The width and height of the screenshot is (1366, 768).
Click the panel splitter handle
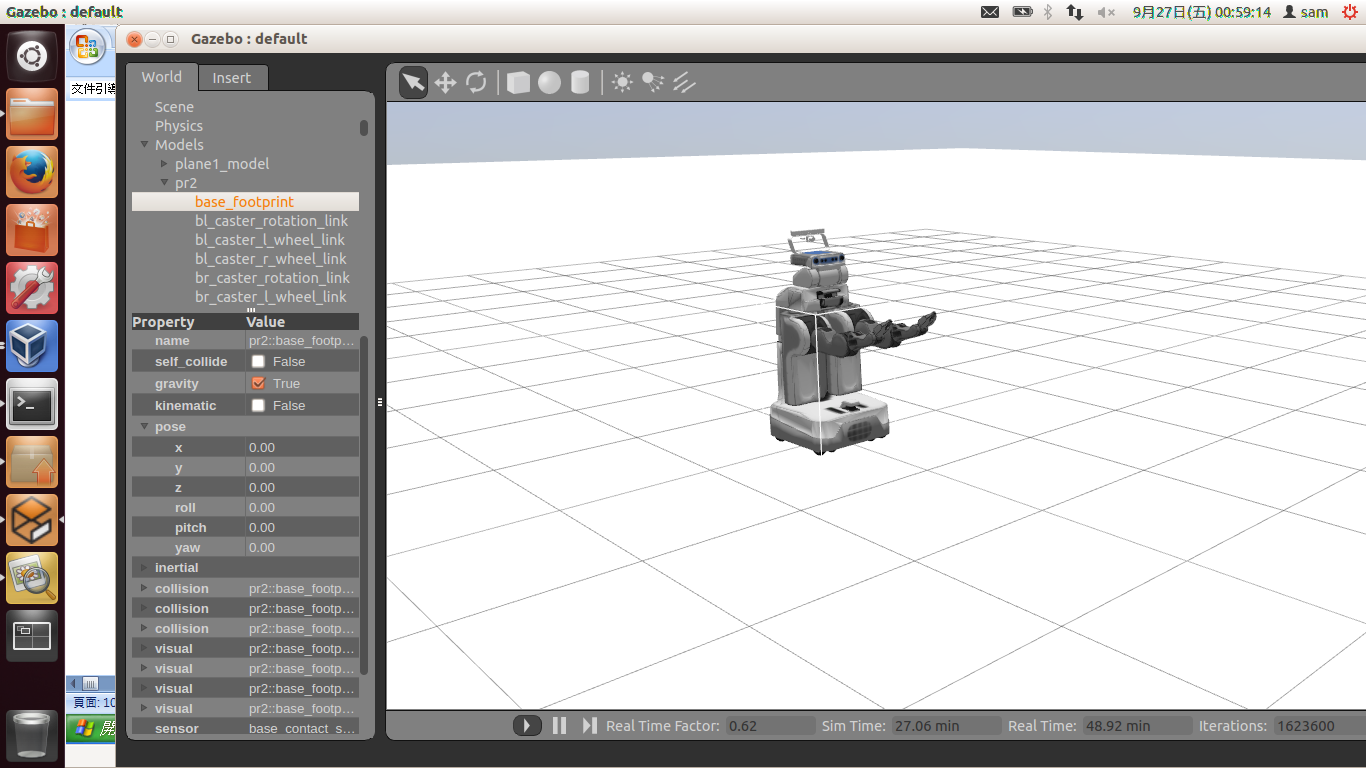(x=380, y=402)
